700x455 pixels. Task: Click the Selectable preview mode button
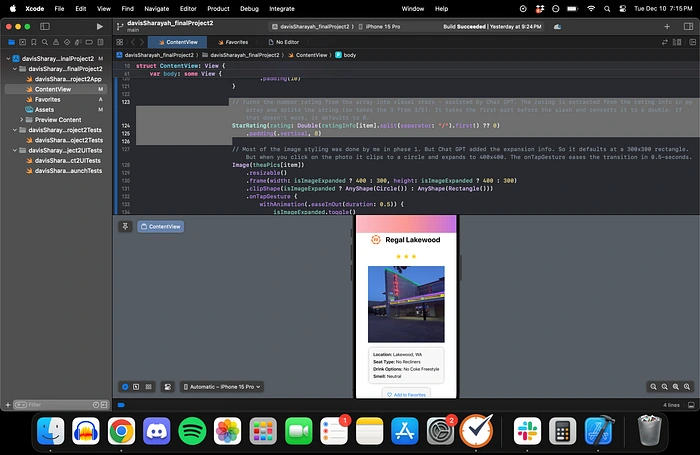point(136,385)
